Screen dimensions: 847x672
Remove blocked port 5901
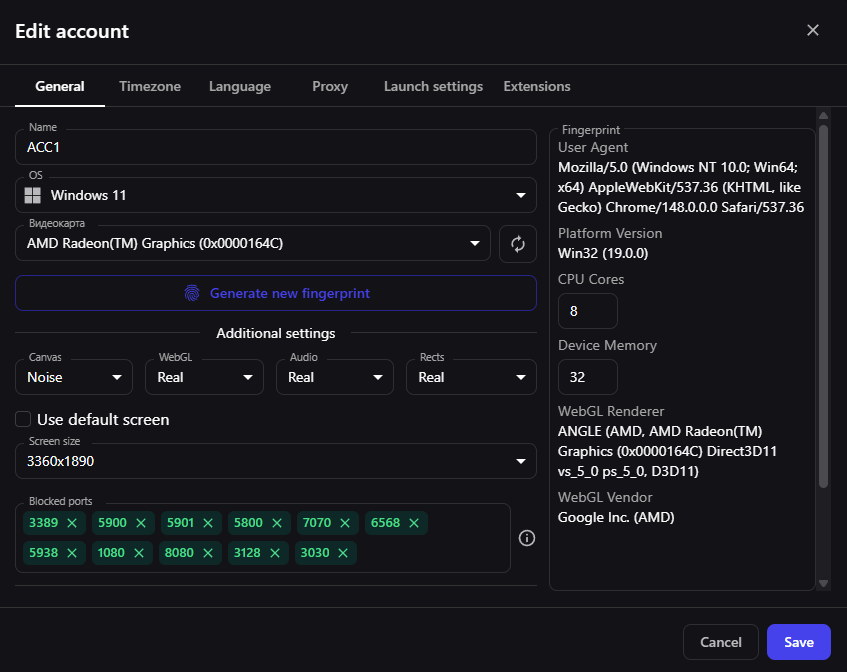208,523
